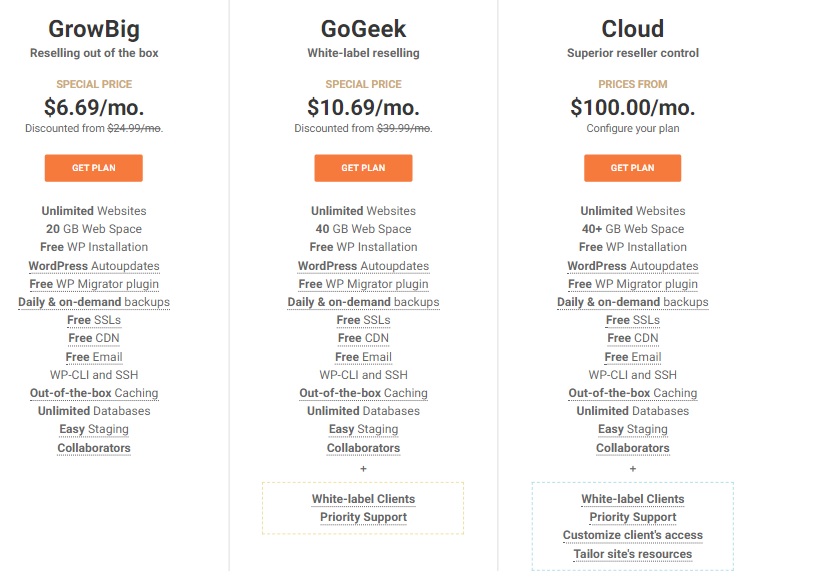Open WordPress Autoupdates tooltip in GrowBig column
The image size is (819, 580).
(x=94, y=266)
